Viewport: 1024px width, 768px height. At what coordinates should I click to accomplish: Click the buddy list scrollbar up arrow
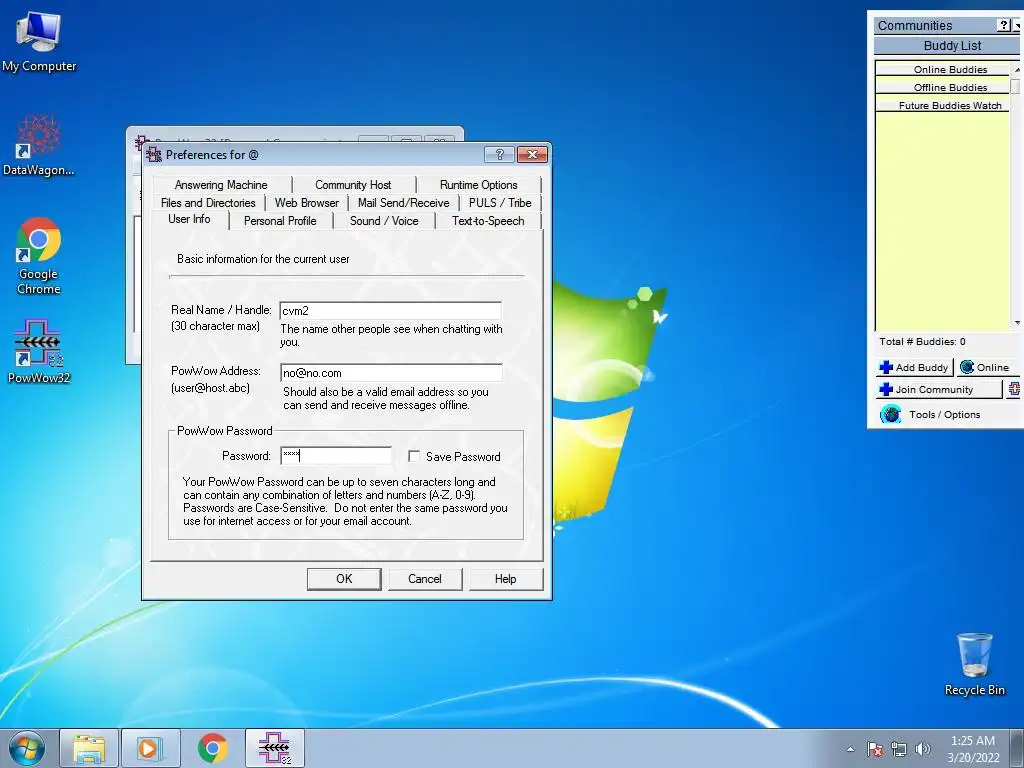[x=1017, y=69]
